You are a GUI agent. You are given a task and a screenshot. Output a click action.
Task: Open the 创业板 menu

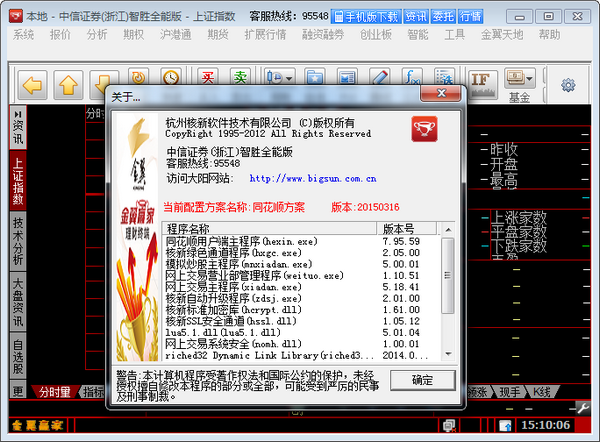pyautogui.click(x=375, y=35)
